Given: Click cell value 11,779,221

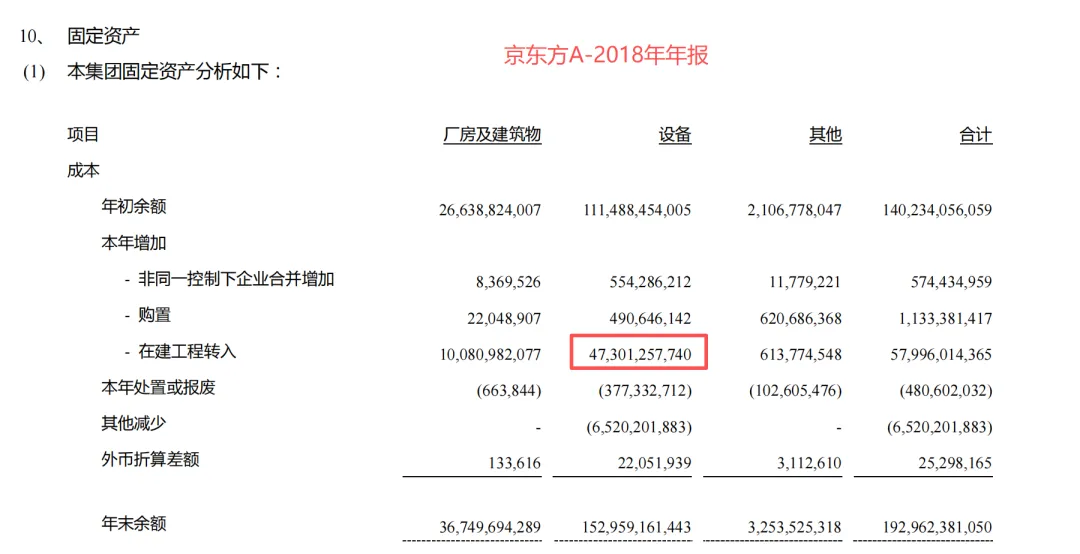Looking at the screenshot, I should click(x=805, y=282).
